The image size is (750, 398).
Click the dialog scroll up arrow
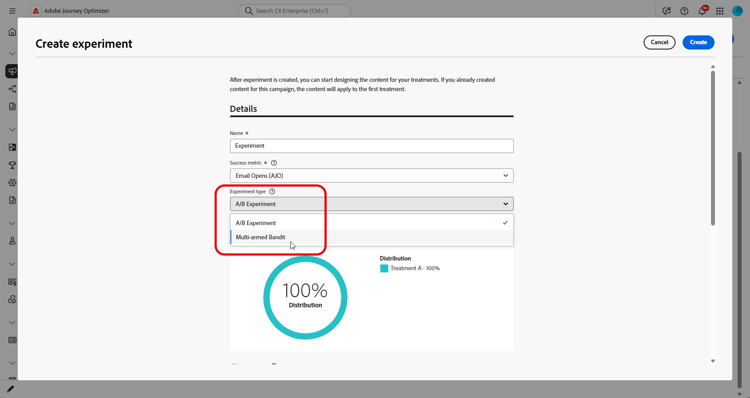(713, 66)
